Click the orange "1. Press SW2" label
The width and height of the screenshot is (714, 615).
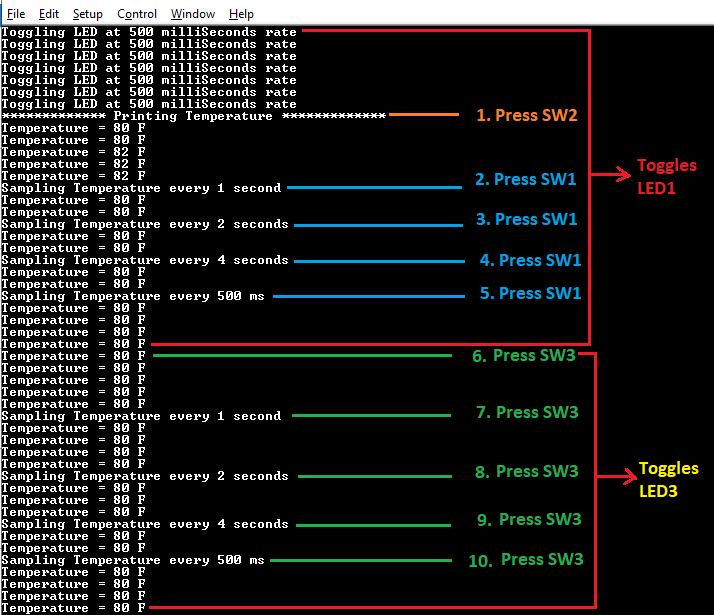click(526, 115)
